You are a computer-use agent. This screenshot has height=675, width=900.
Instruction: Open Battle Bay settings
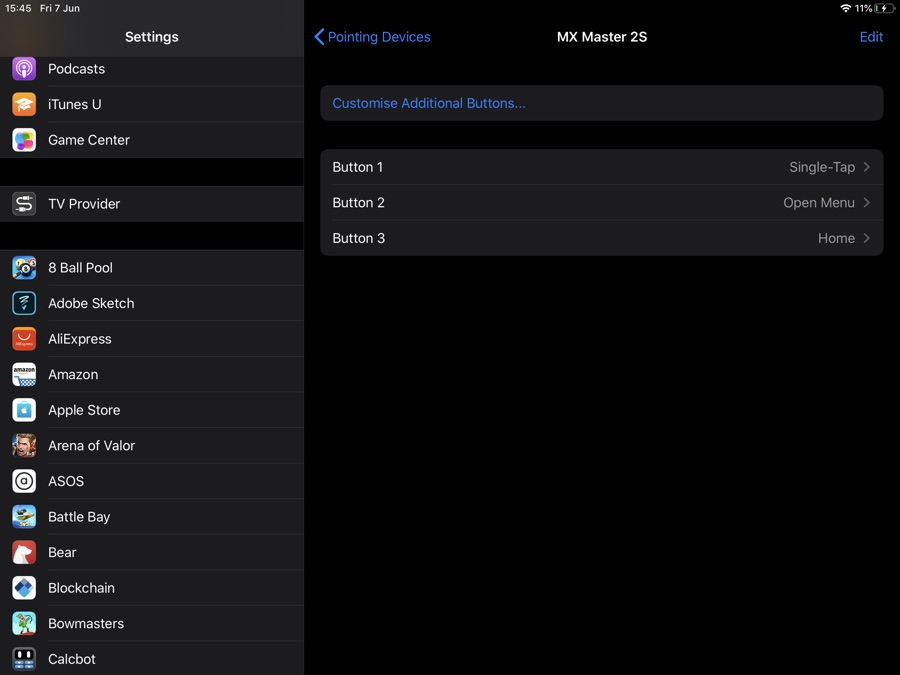152,517
